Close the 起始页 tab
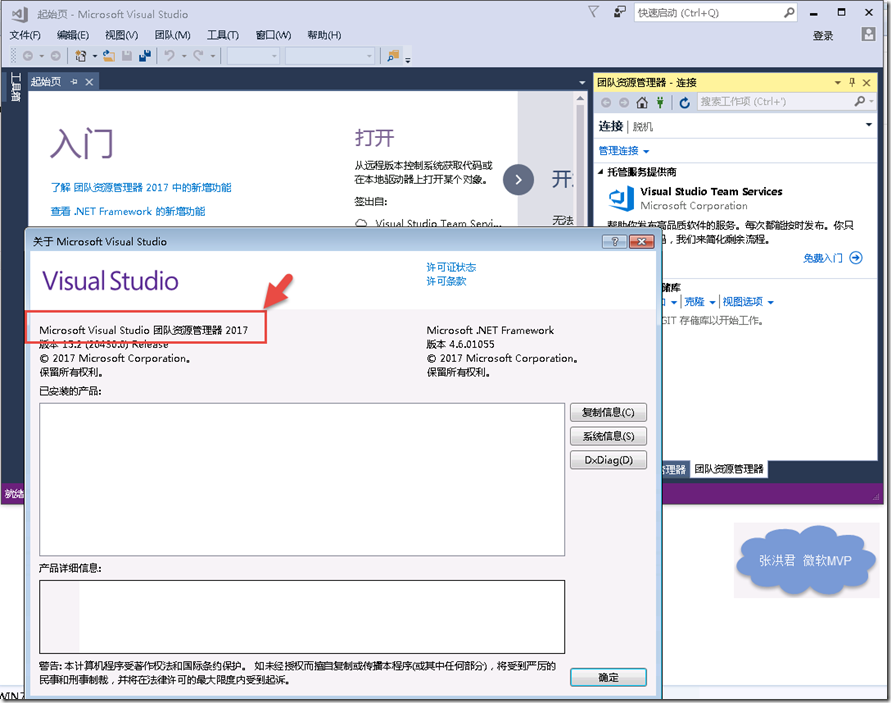 pos(89,82)
